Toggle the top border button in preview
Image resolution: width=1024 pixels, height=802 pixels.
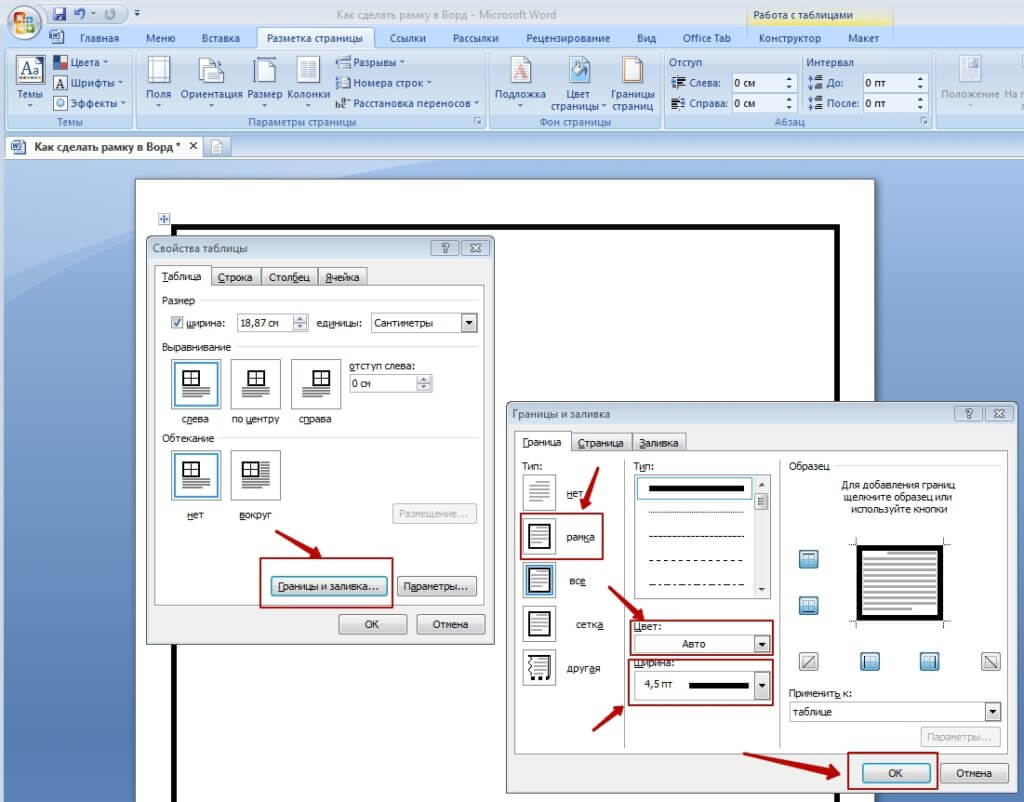tap(809, 560)
